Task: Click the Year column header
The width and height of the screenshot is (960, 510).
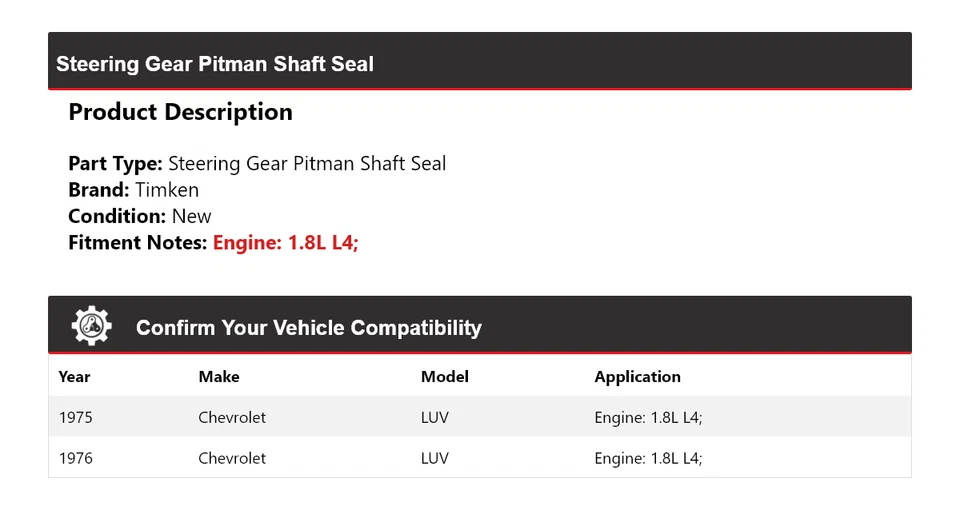Action: pyautogui.click(x=74, y=377)
